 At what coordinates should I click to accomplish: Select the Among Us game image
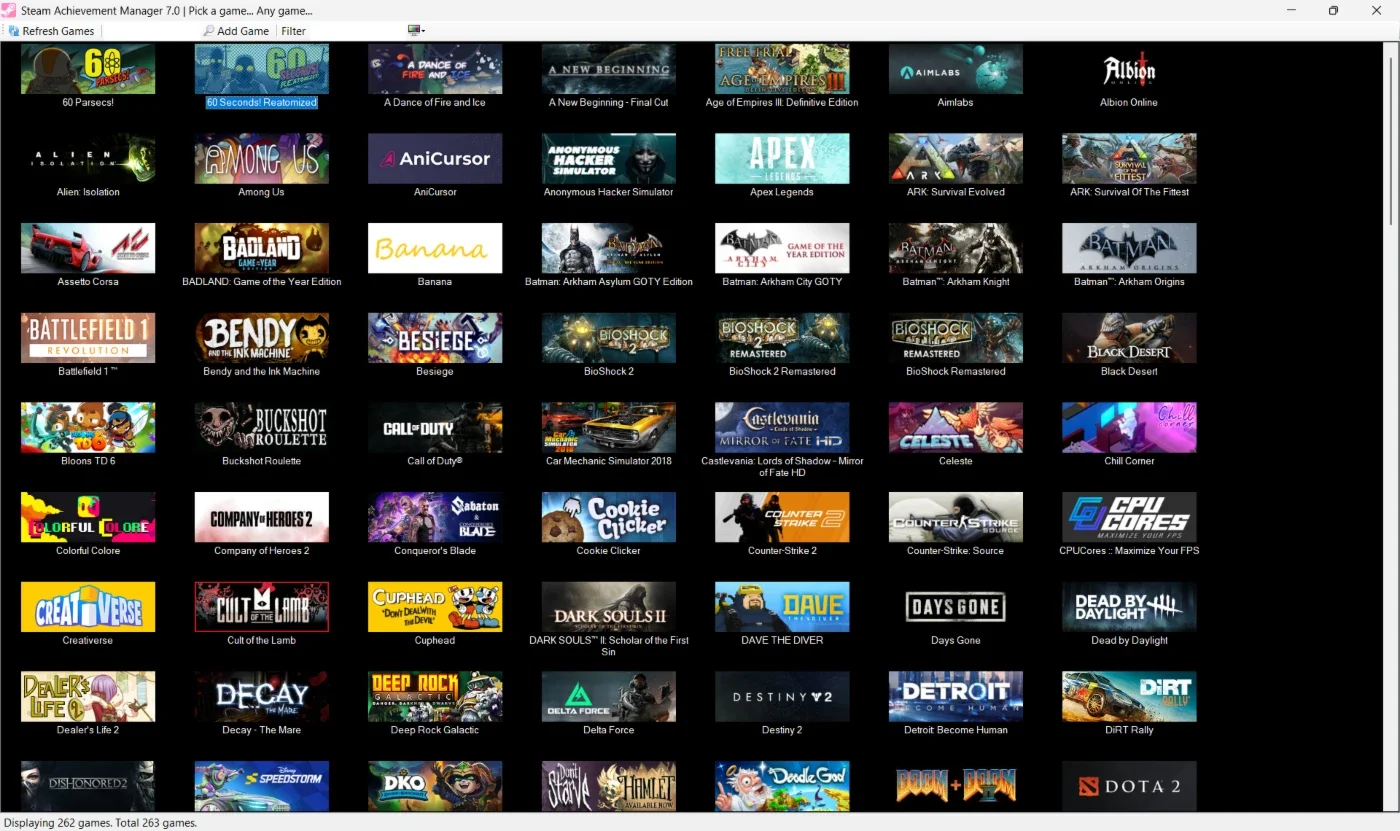click(262, 159)
